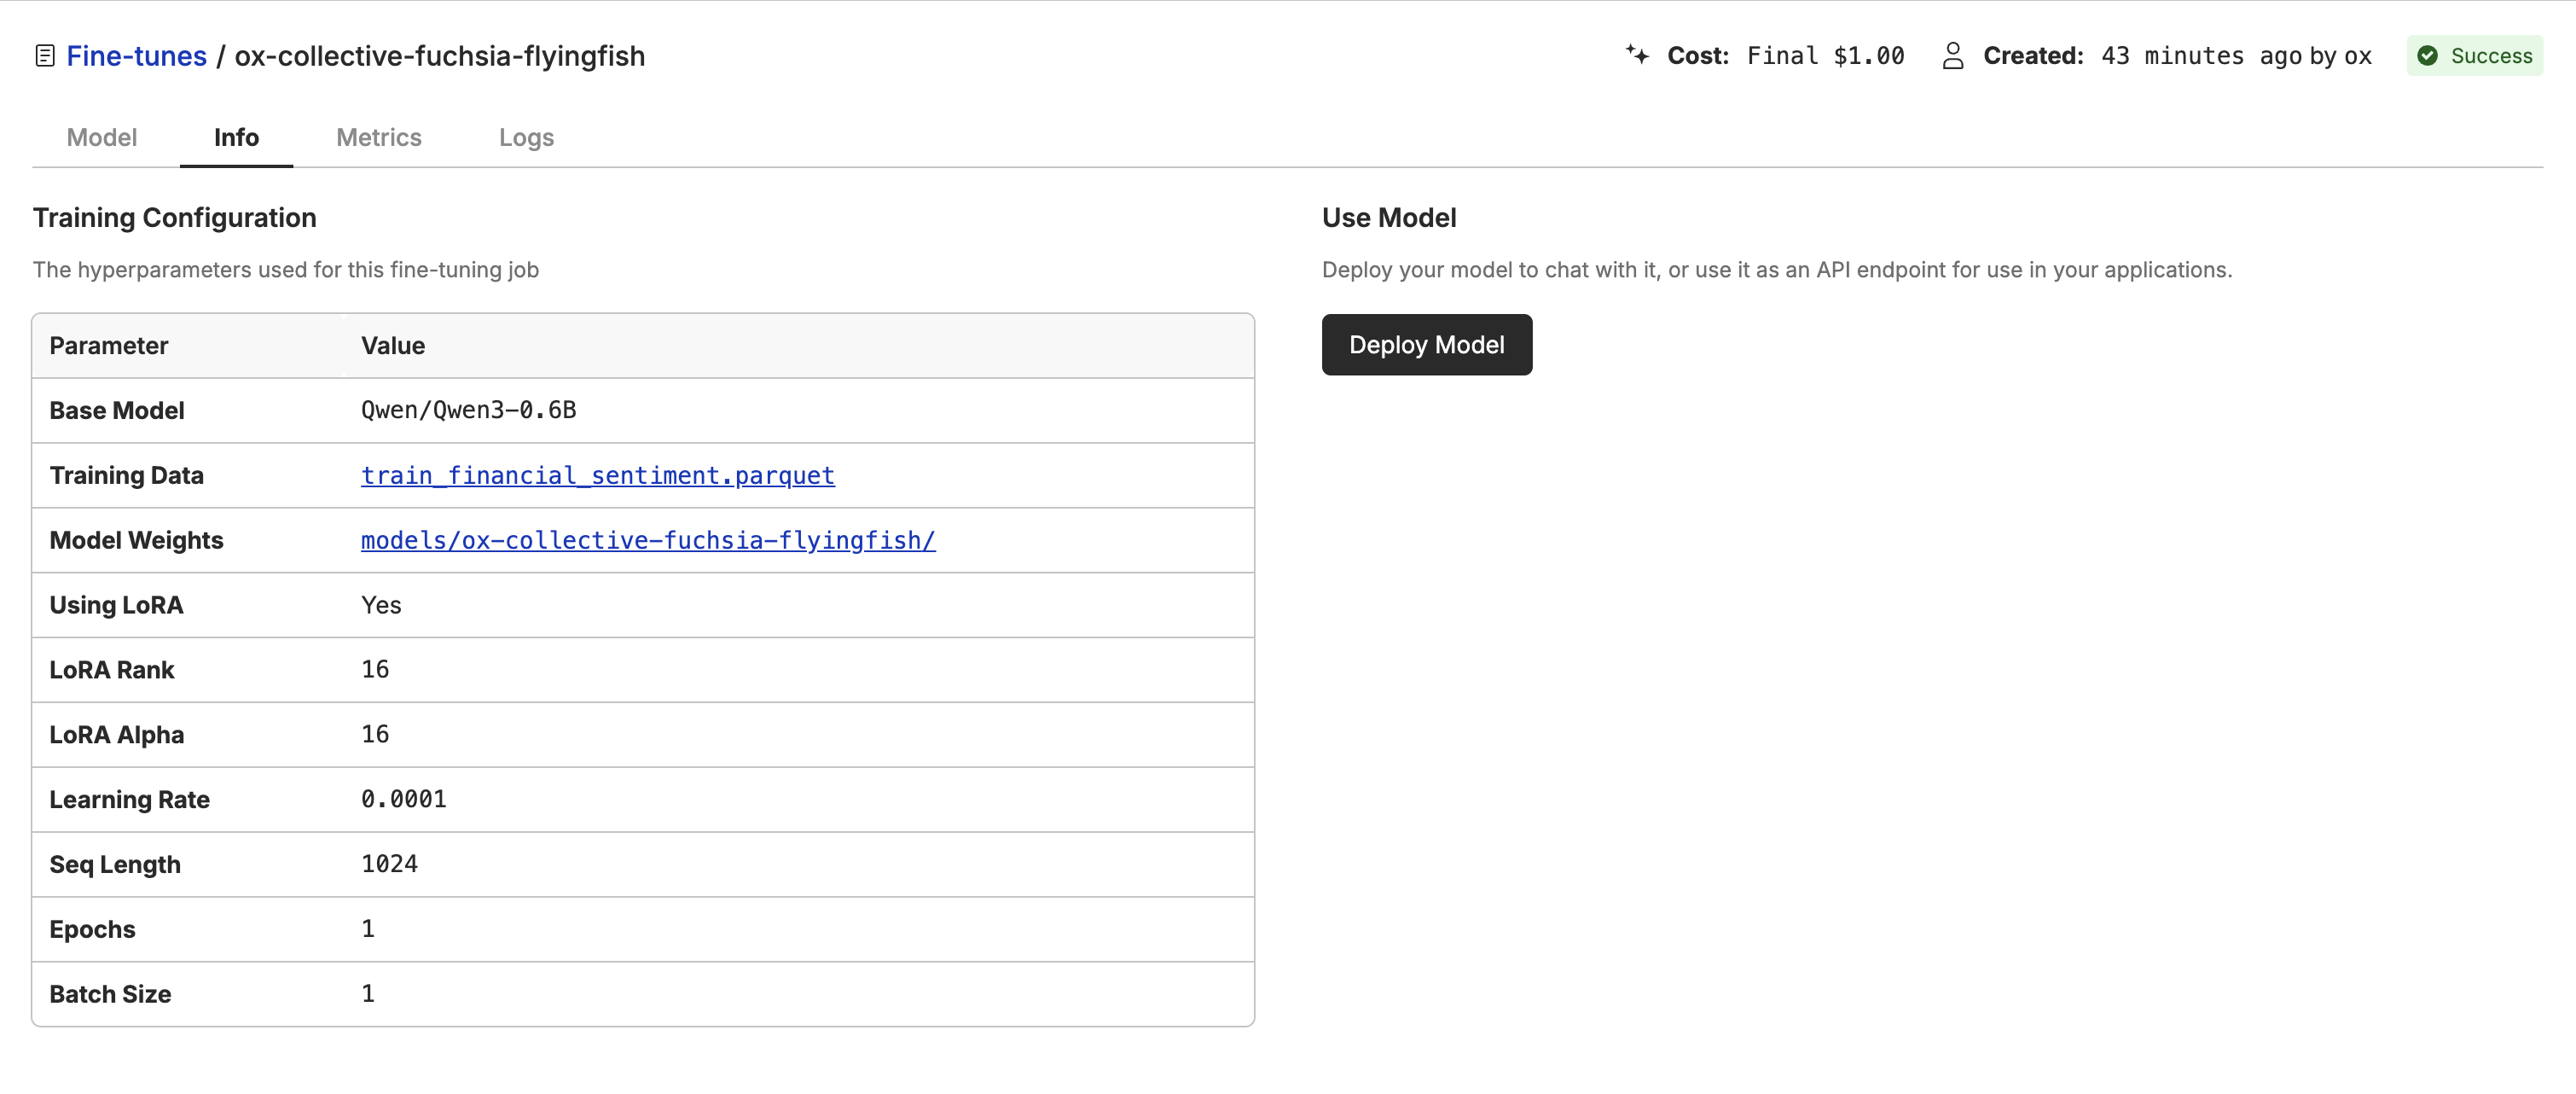Select the Model tab
Screen dimensions: 2576x1094
coord(101,138)
